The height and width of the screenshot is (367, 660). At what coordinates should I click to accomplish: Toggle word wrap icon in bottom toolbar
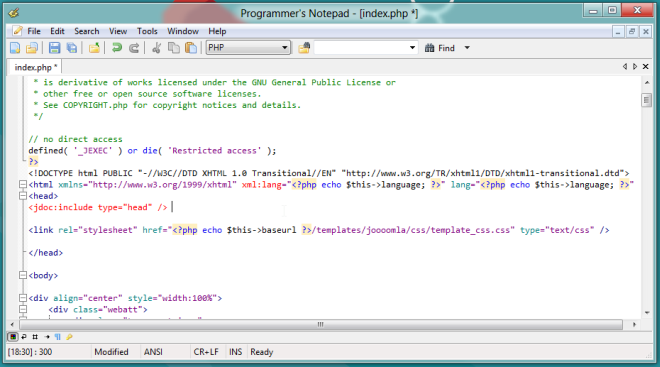click(x=24, y=337)
